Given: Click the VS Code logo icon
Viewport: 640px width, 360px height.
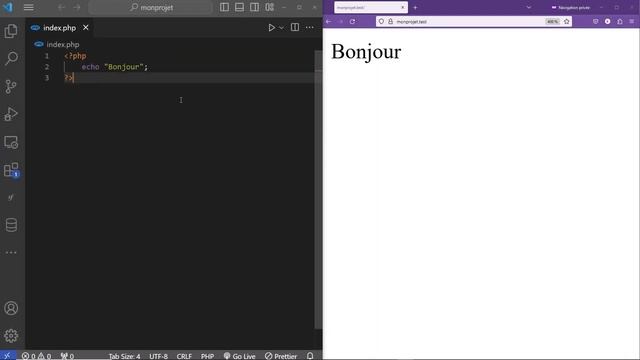Looking at the screenshot, I should 8,7.
